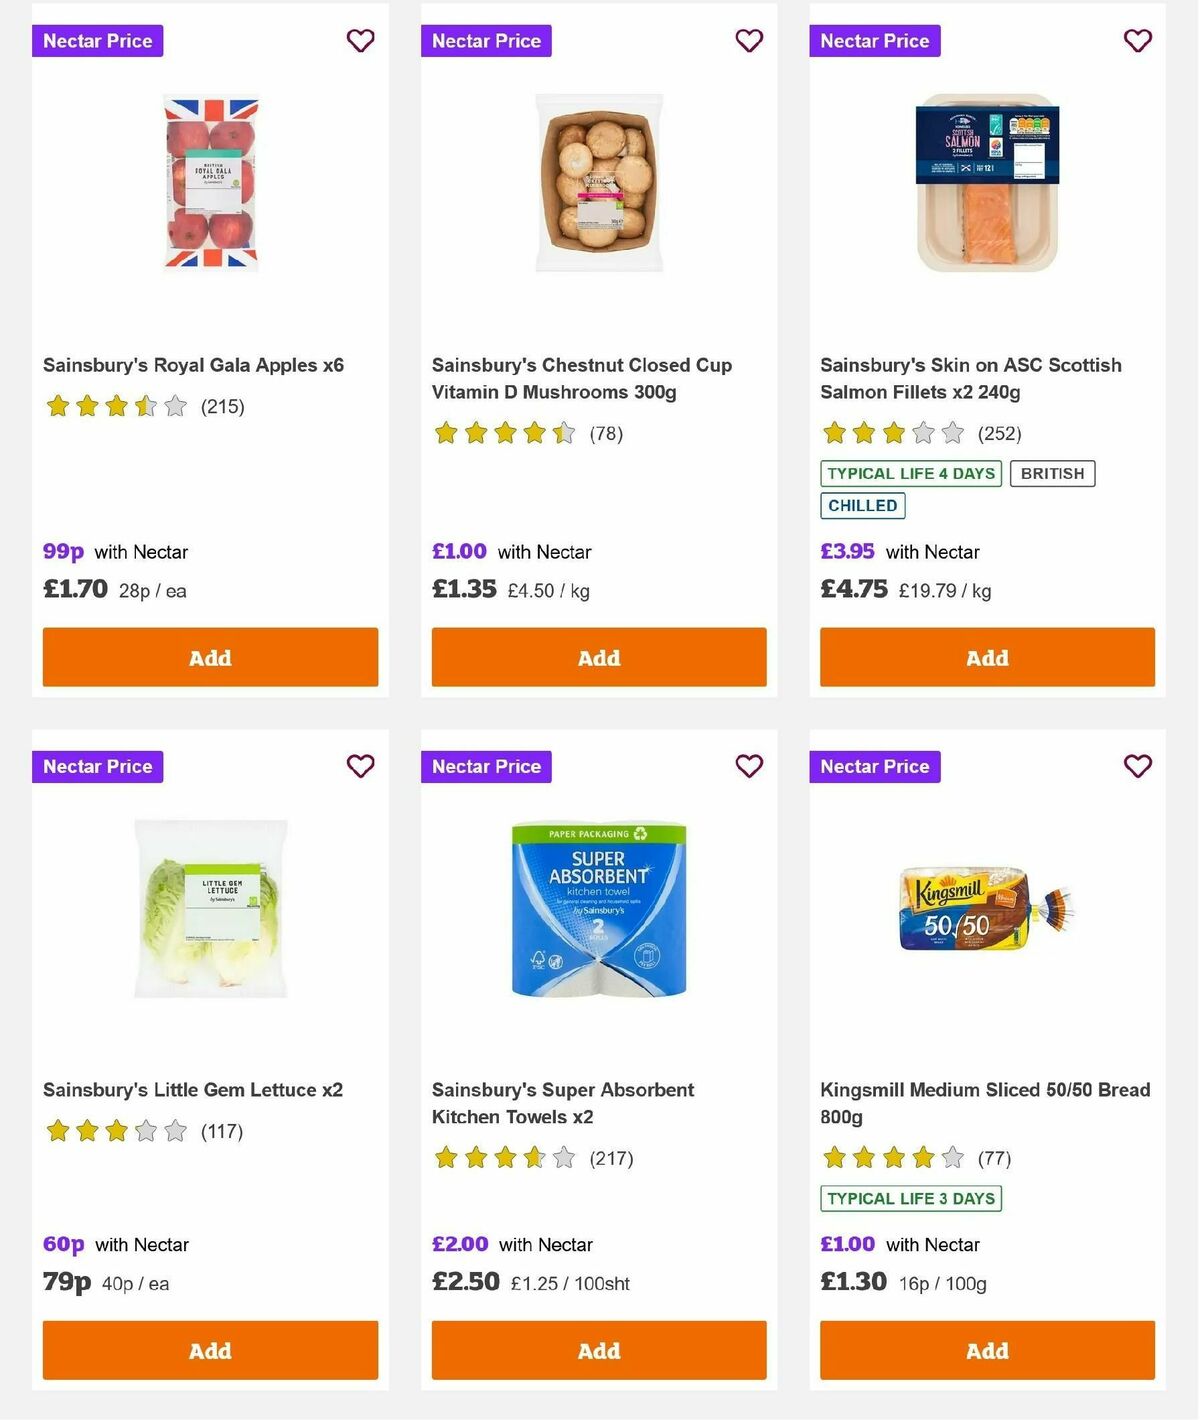Open reviews (215) for Royal Gala Apples
This screenshot has height=1420, width=1200.
(x=222, y=407)
